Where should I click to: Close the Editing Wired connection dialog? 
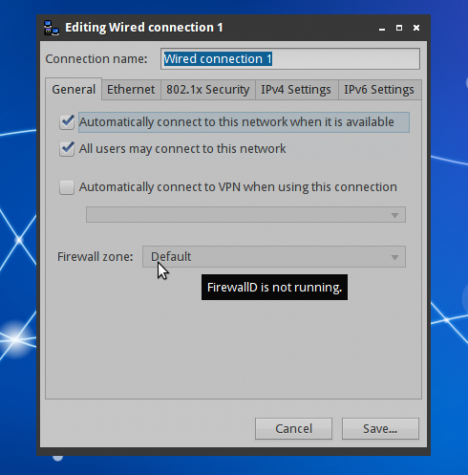pyautogui.click(x=416, y=28)
